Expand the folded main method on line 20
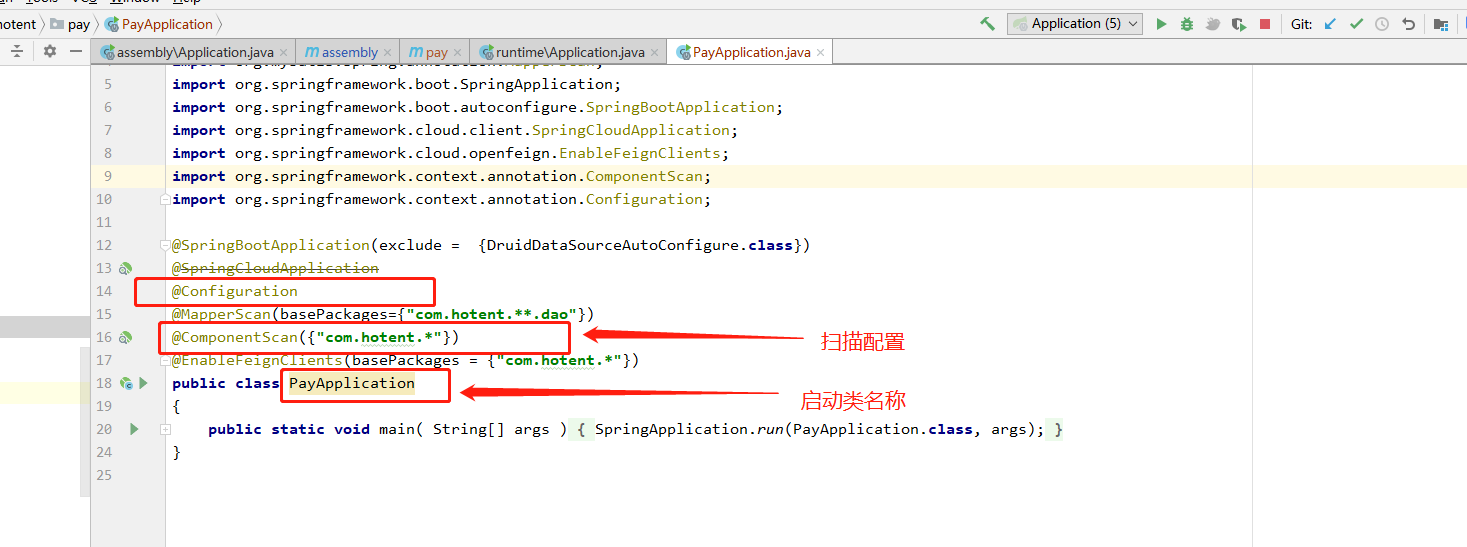Screen dimensions: 1467x547 coord(166,429)
